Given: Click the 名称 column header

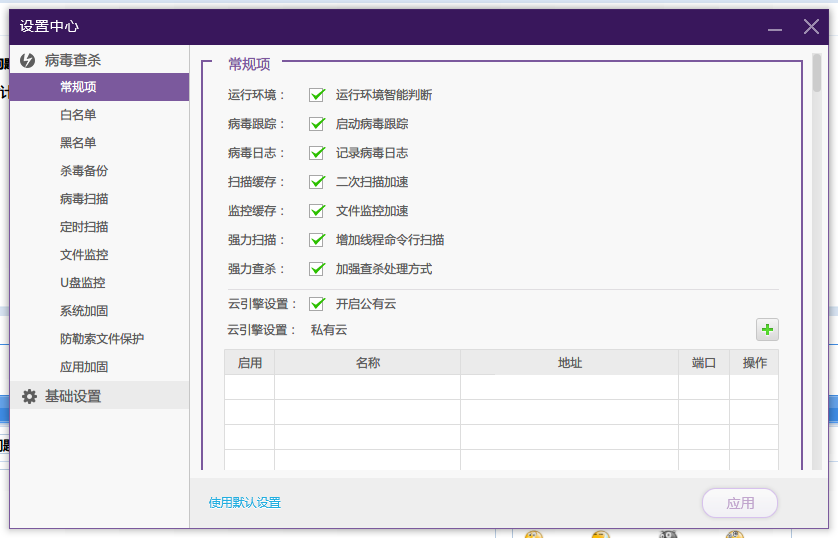Looking at the screenshot, I should pos(367,362).
